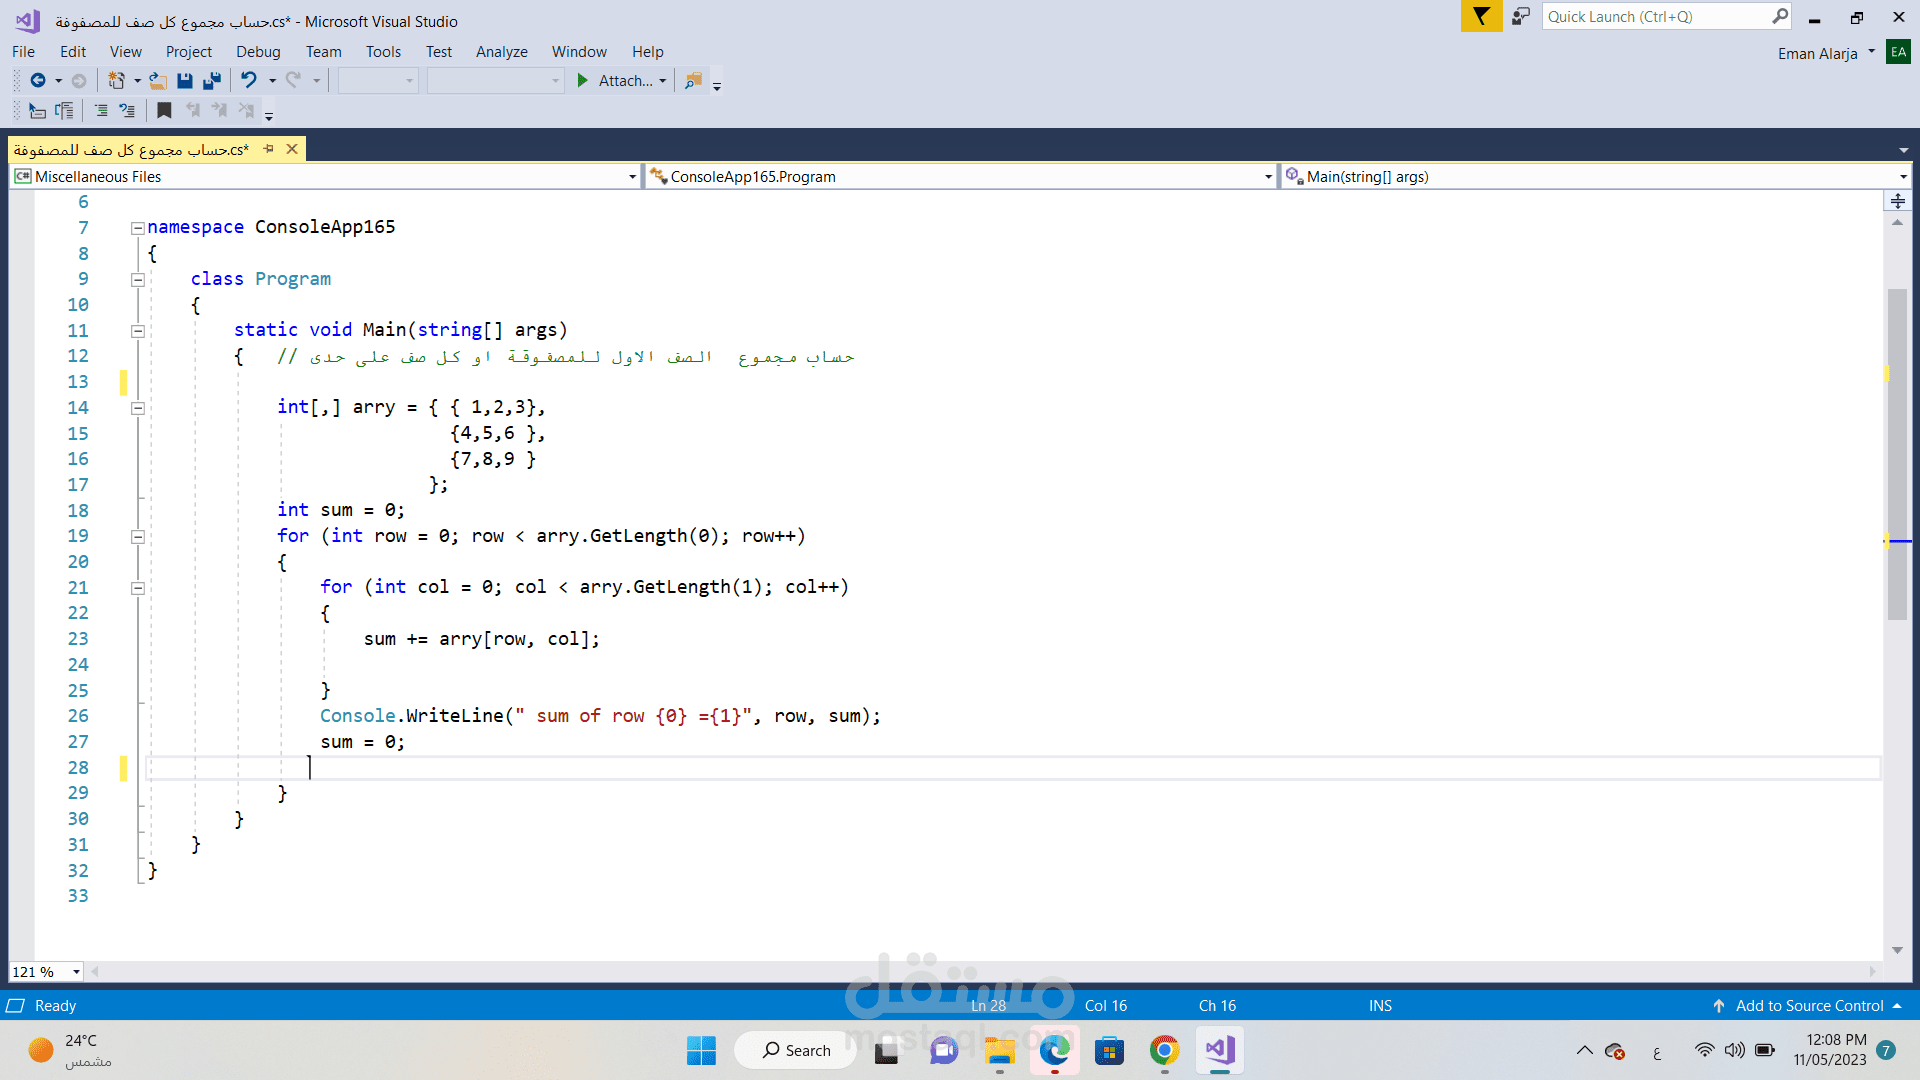This screenshot has height=1080, width=1920.
Task: Open the Edit menu
Action: (x=73, y=52)
